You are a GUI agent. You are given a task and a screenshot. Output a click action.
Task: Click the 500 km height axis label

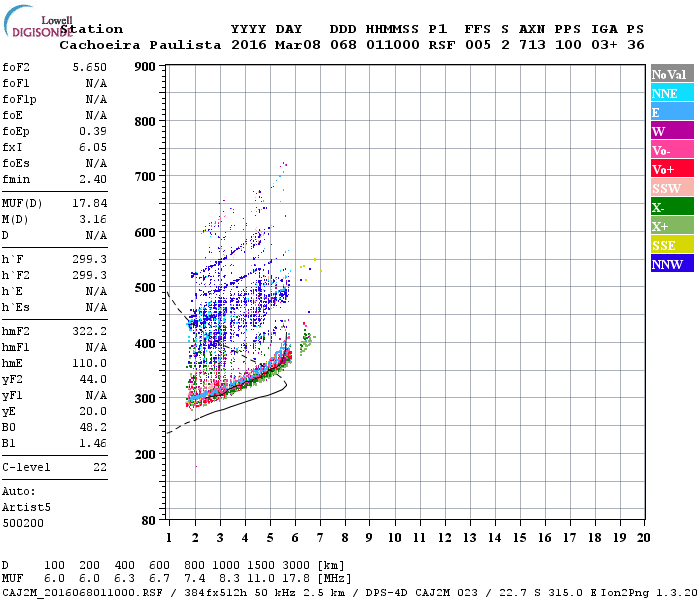coord(145,288)
